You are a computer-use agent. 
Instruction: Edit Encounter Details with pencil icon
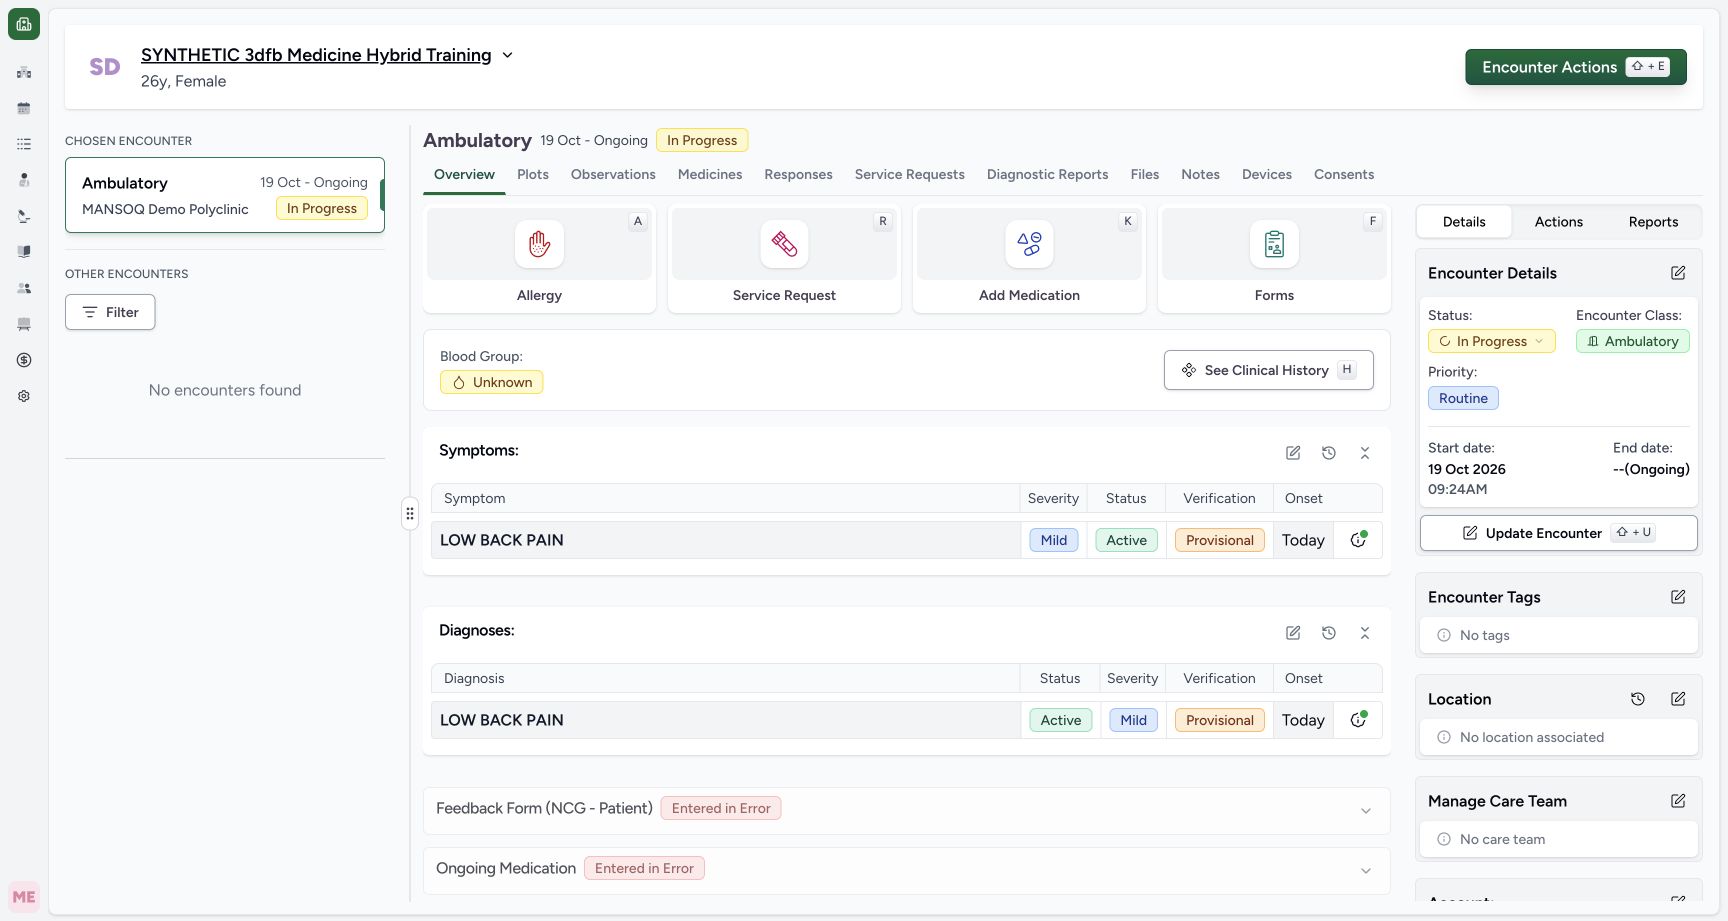1678,273
